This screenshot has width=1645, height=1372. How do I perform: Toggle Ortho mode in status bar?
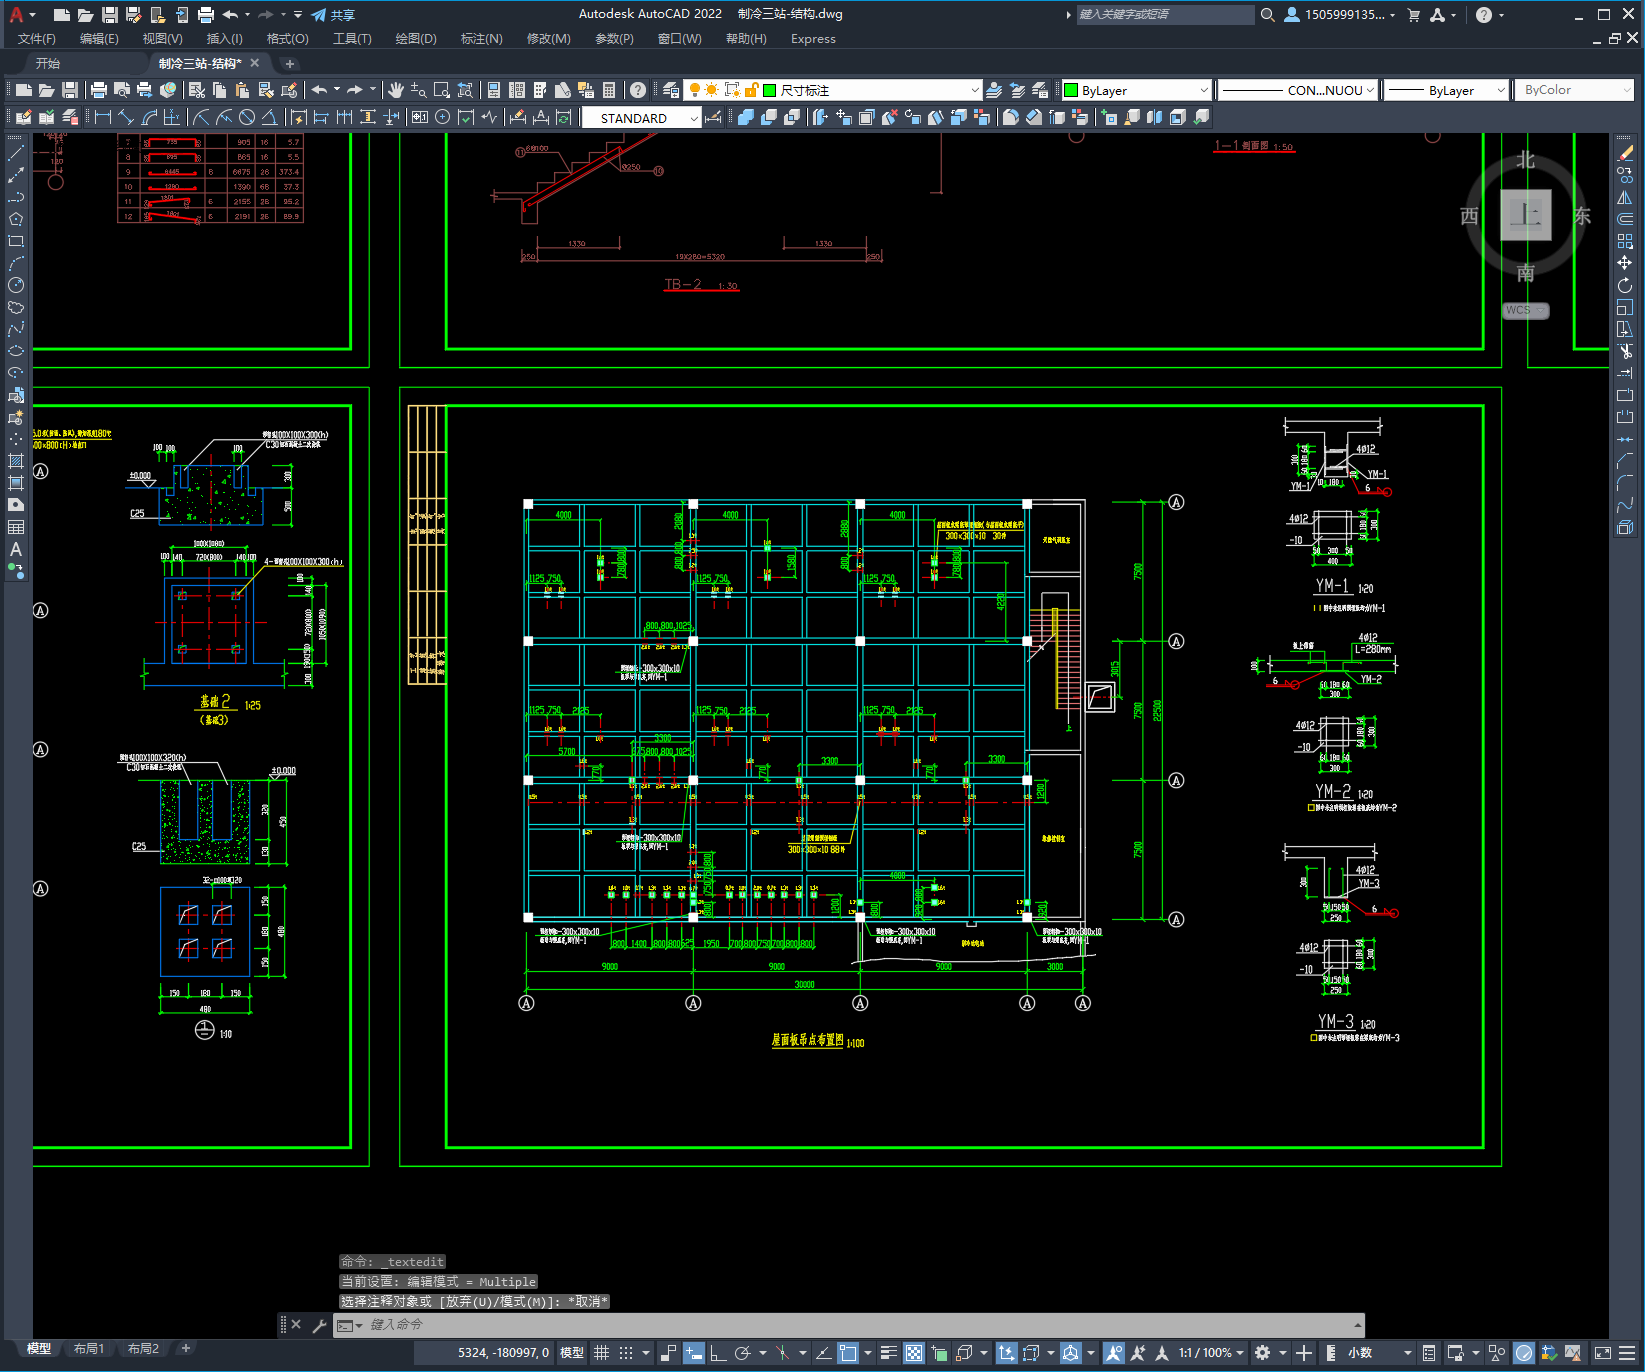click(718, 1353)
